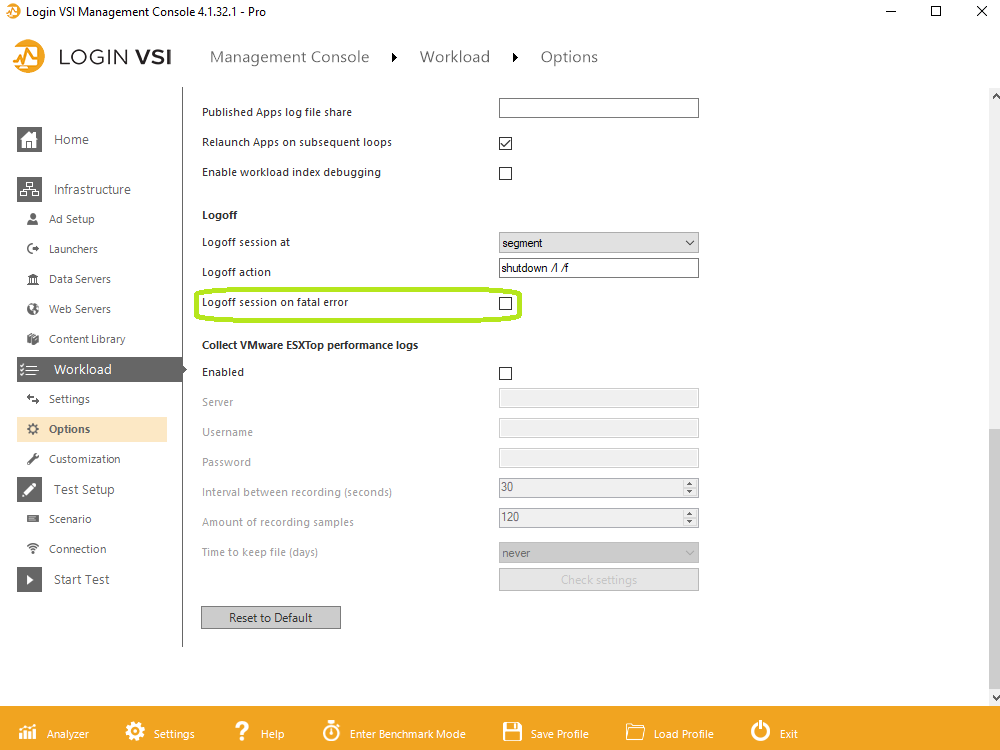Click the Home house icon
The width and height of the screenshot is (1000, 750).
point(29,140)
